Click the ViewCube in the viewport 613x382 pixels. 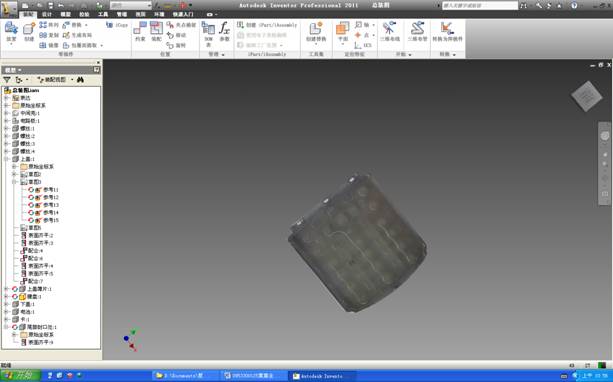(x=586, y=96)
